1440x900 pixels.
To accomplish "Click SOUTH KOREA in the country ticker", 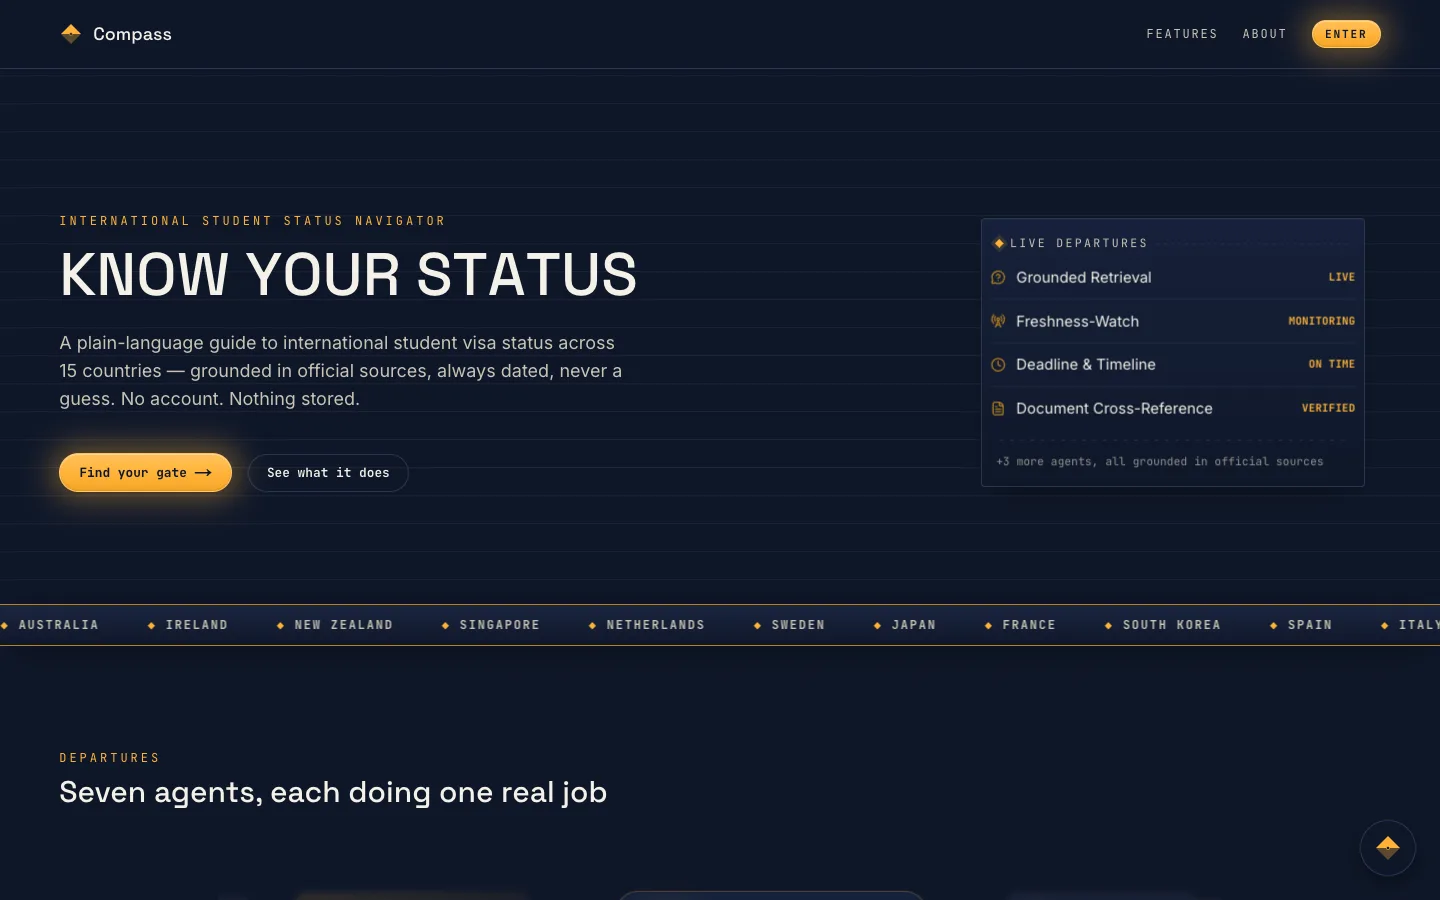I will point(1171,625).
